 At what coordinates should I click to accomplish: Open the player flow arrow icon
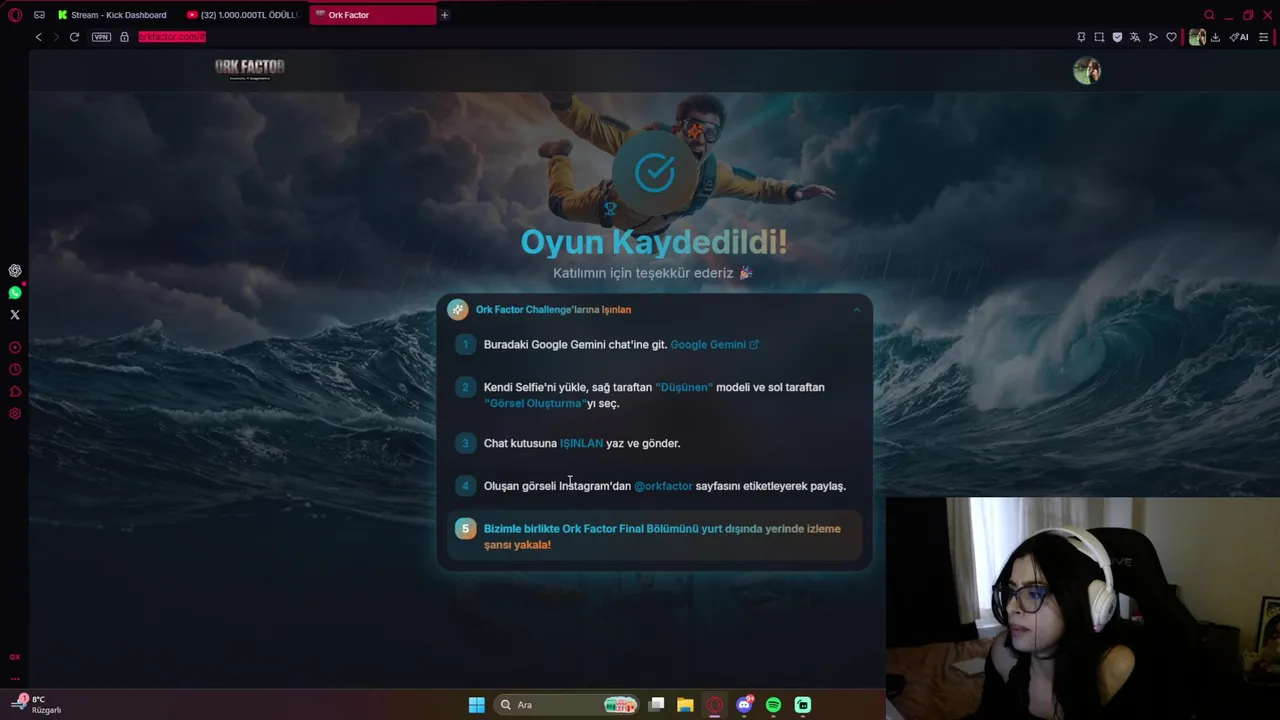(x=1153, y=37)
